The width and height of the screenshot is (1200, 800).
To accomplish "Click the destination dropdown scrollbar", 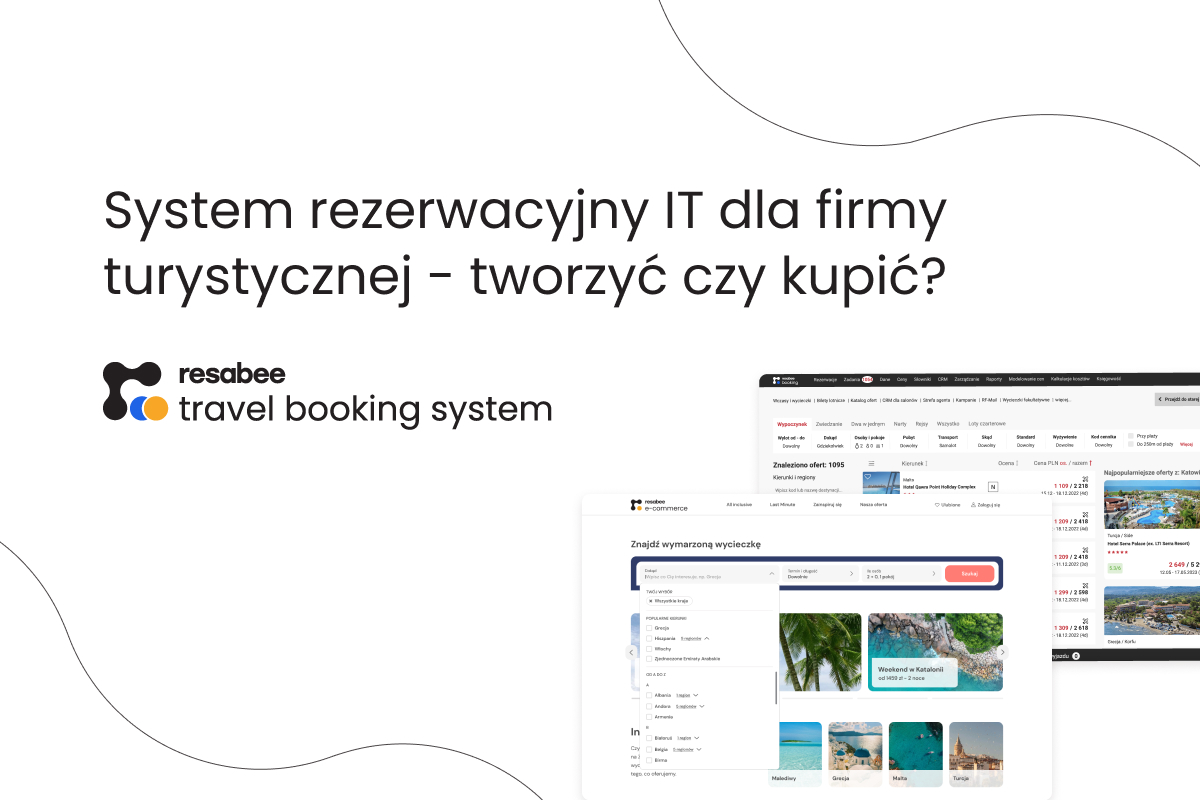I will tap(776, 688).
